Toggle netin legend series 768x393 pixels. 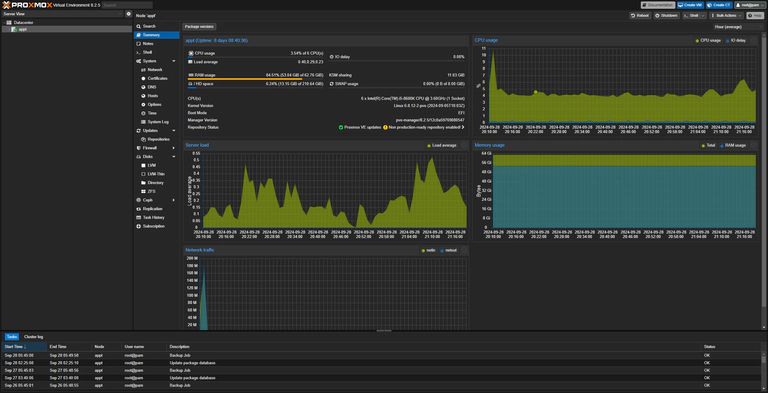click(428, 250)
